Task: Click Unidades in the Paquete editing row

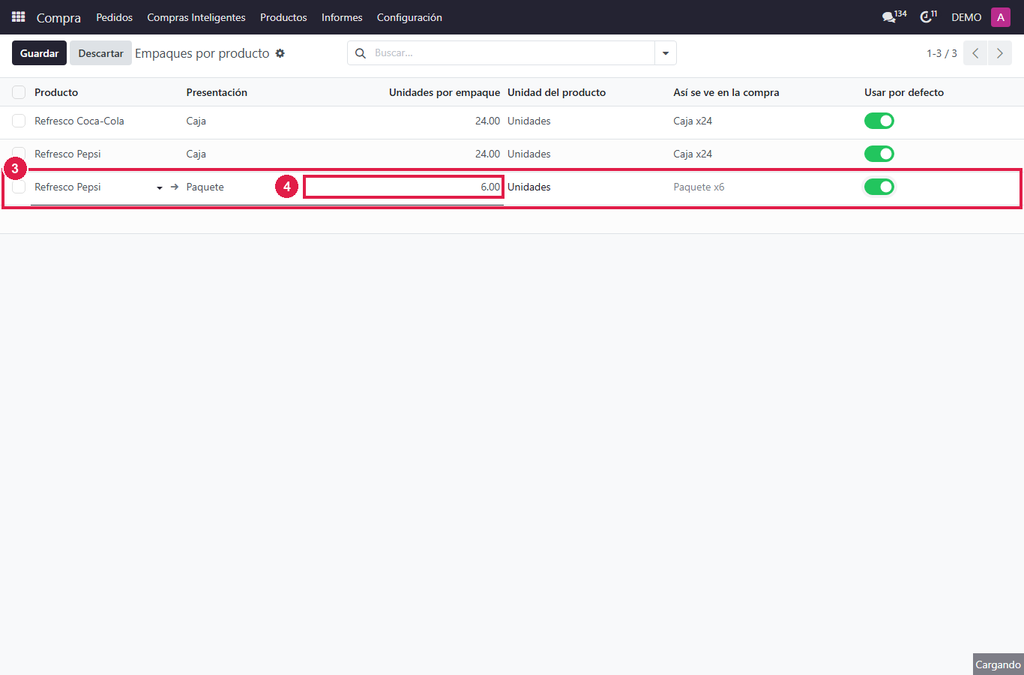Action: coord(529,187)
